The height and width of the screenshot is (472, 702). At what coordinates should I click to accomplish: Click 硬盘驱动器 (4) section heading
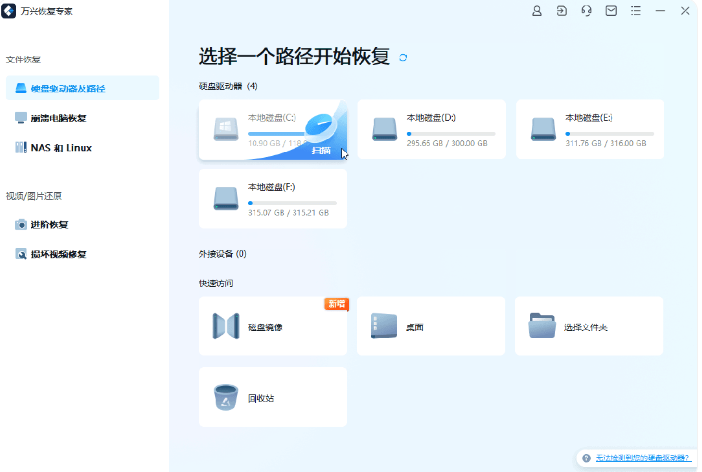(228, 86)
